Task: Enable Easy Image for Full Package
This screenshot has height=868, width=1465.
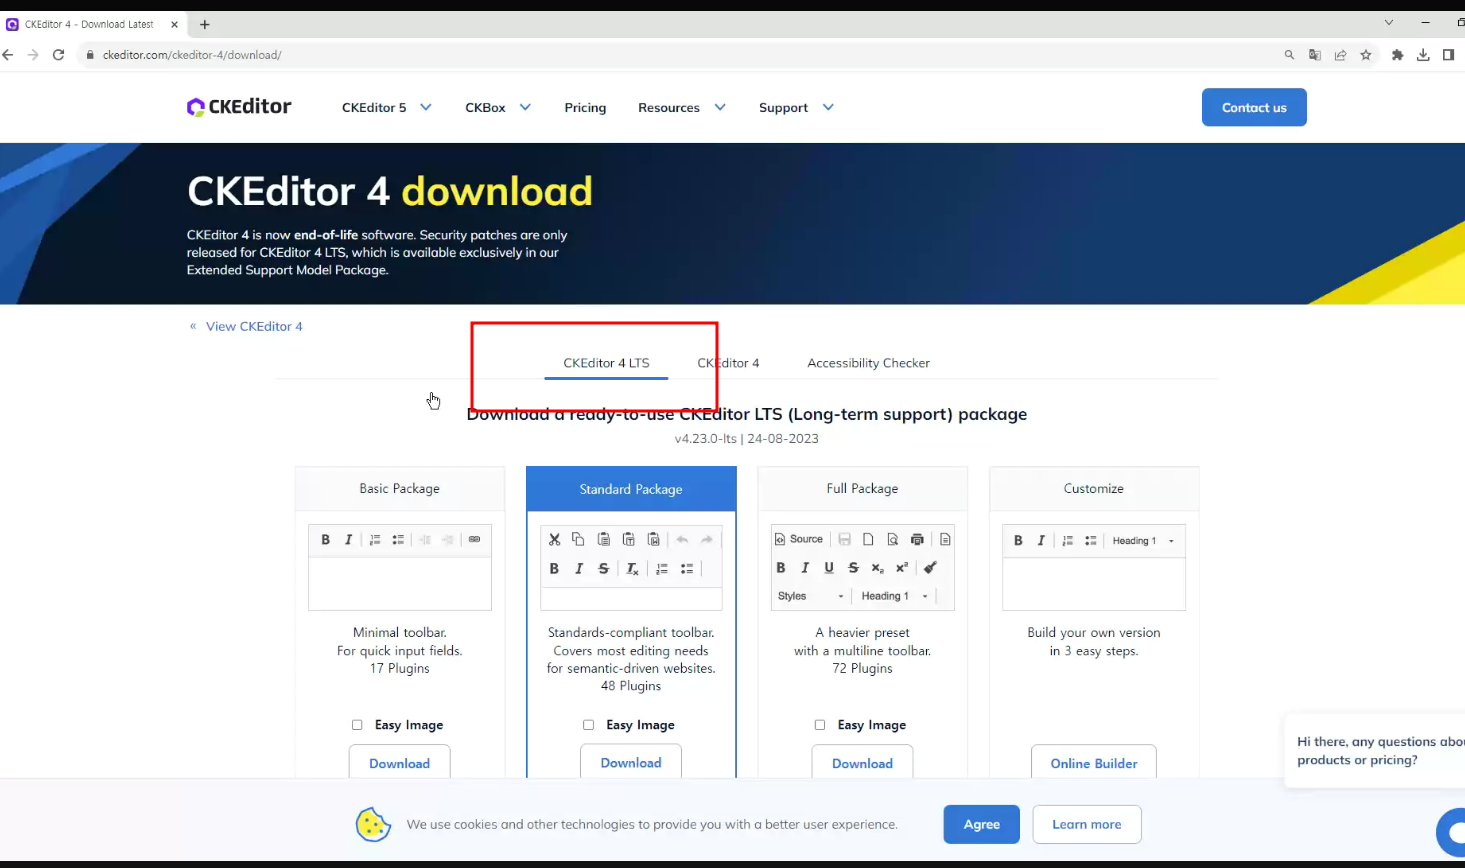Action: [x=820, y=725]
